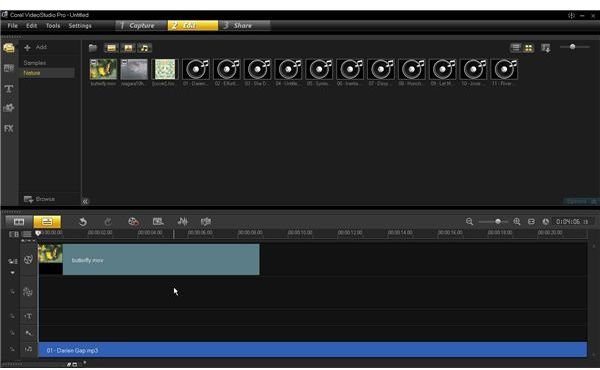Click the timeline Zoom in magnifier
Viewport: 600px width, 370px height.
pyautogui.click(x=517, y=222)
